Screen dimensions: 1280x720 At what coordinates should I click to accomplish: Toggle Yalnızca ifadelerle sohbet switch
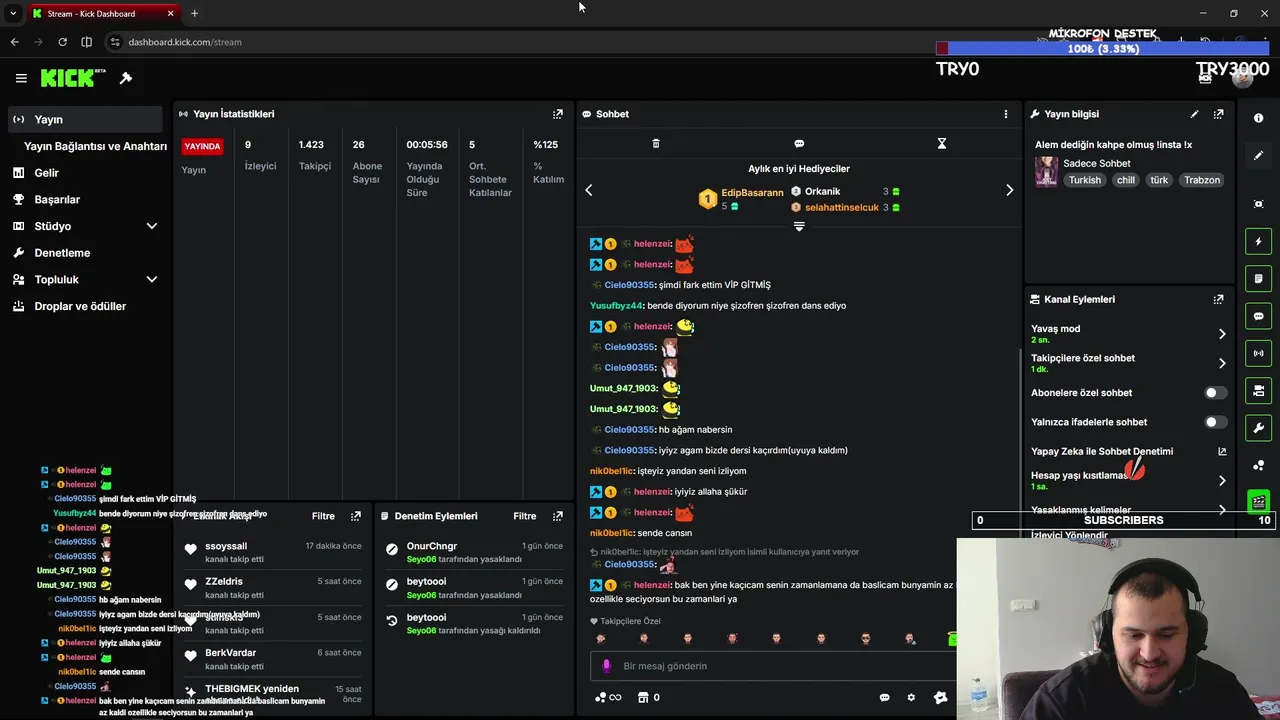click(1215, 422)
